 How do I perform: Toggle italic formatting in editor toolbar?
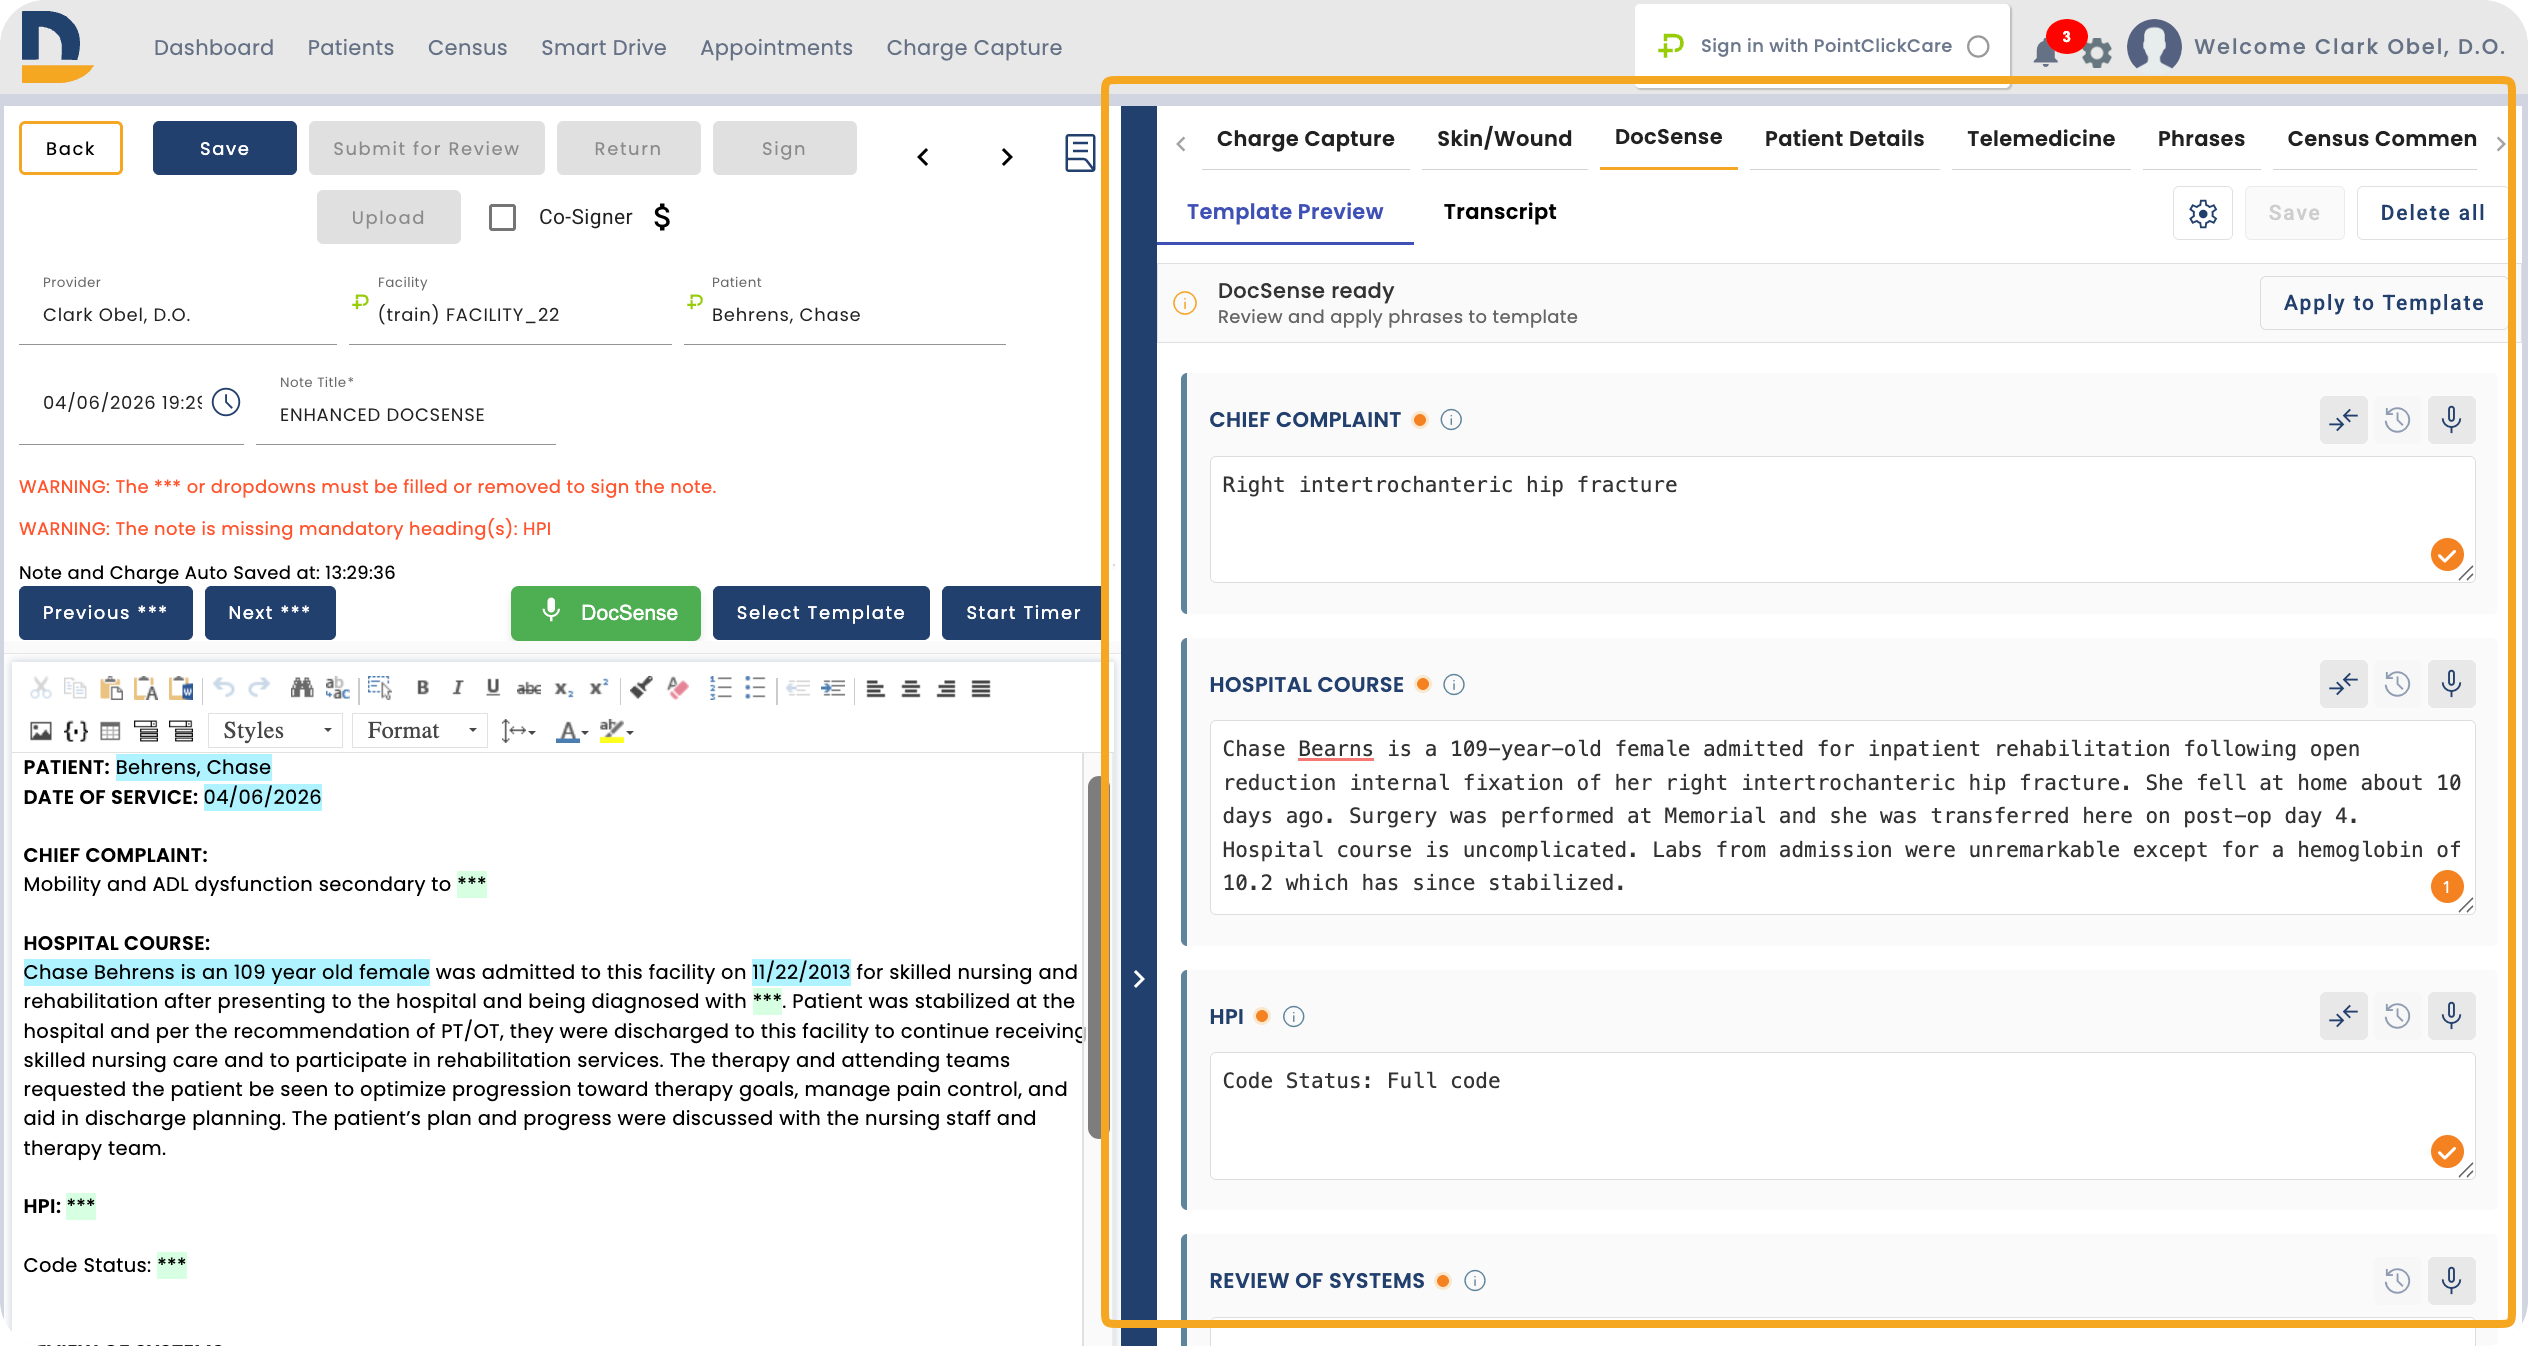point(458,688)
